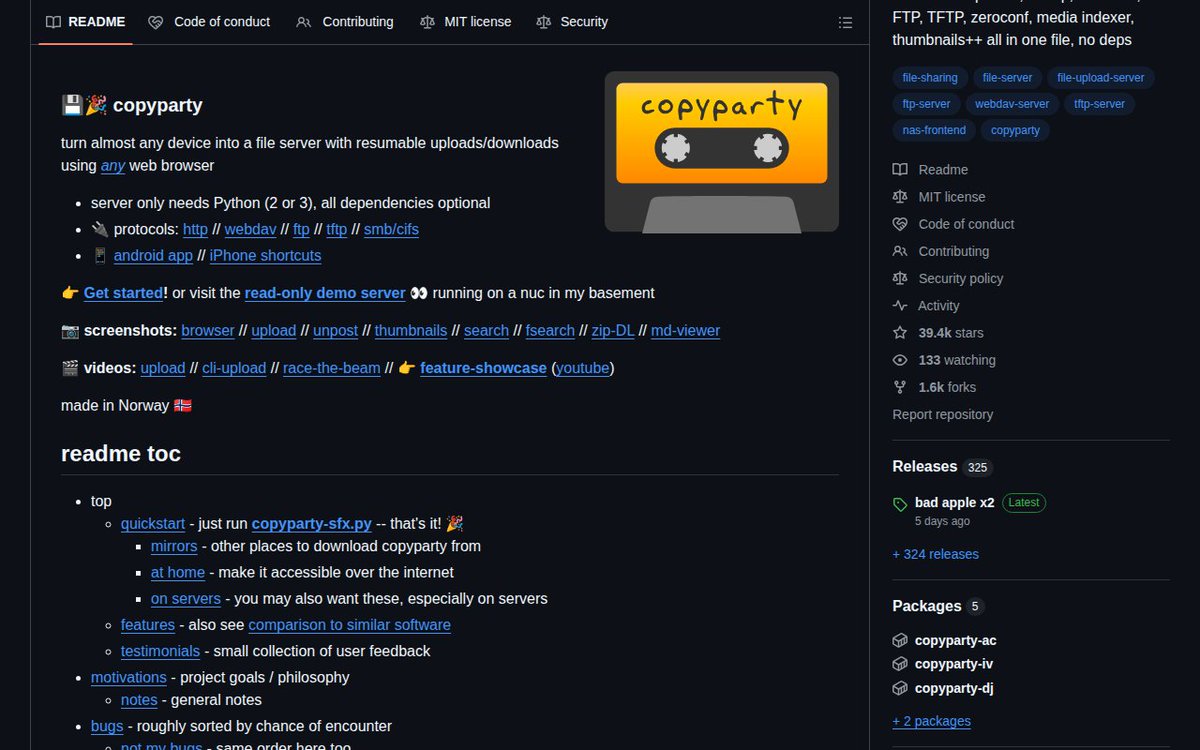Open the readme outline list icon
Image resolution: width=1200 pixels, height=750 pixels.
pos(845,22)
